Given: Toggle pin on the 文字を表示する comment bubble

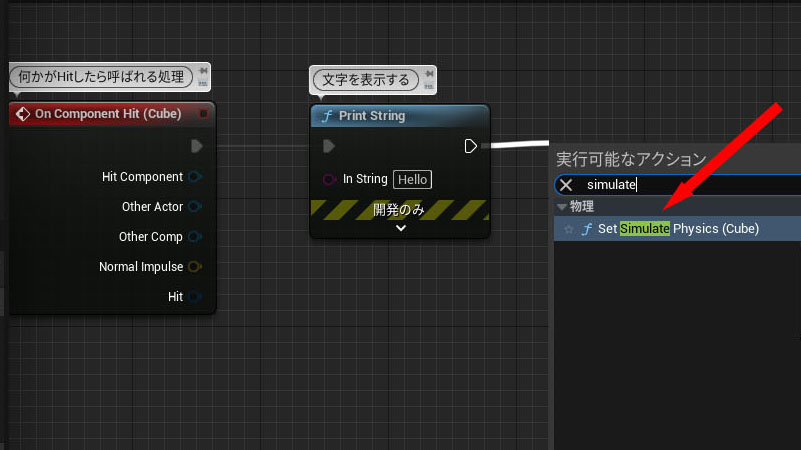Looking at the screenshot, I should tap(427, 75).
